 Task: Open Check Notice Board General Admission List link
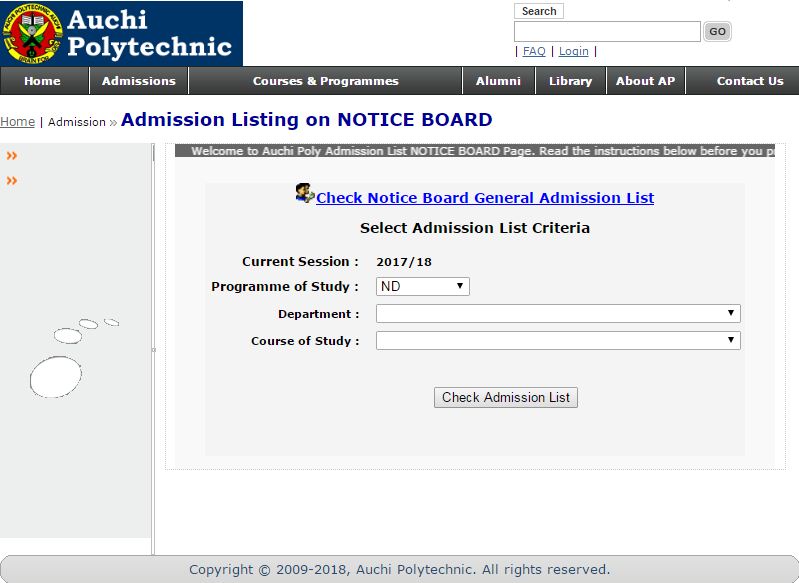pyautogui.click(x=485, y=198)
